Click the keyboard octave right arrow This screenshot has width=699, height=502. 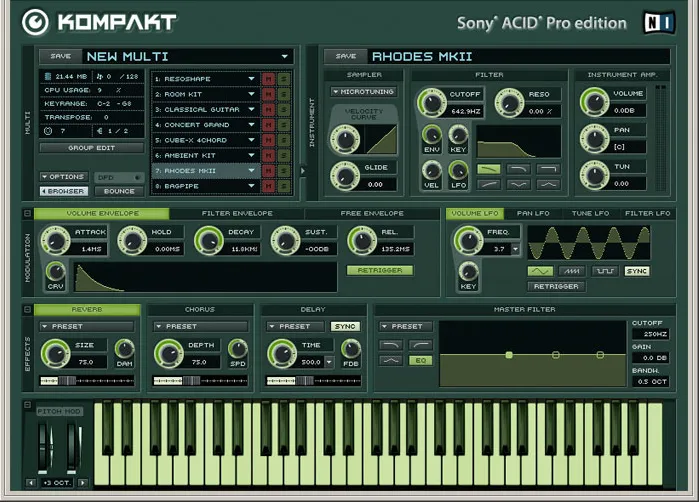tap(82, 482)
